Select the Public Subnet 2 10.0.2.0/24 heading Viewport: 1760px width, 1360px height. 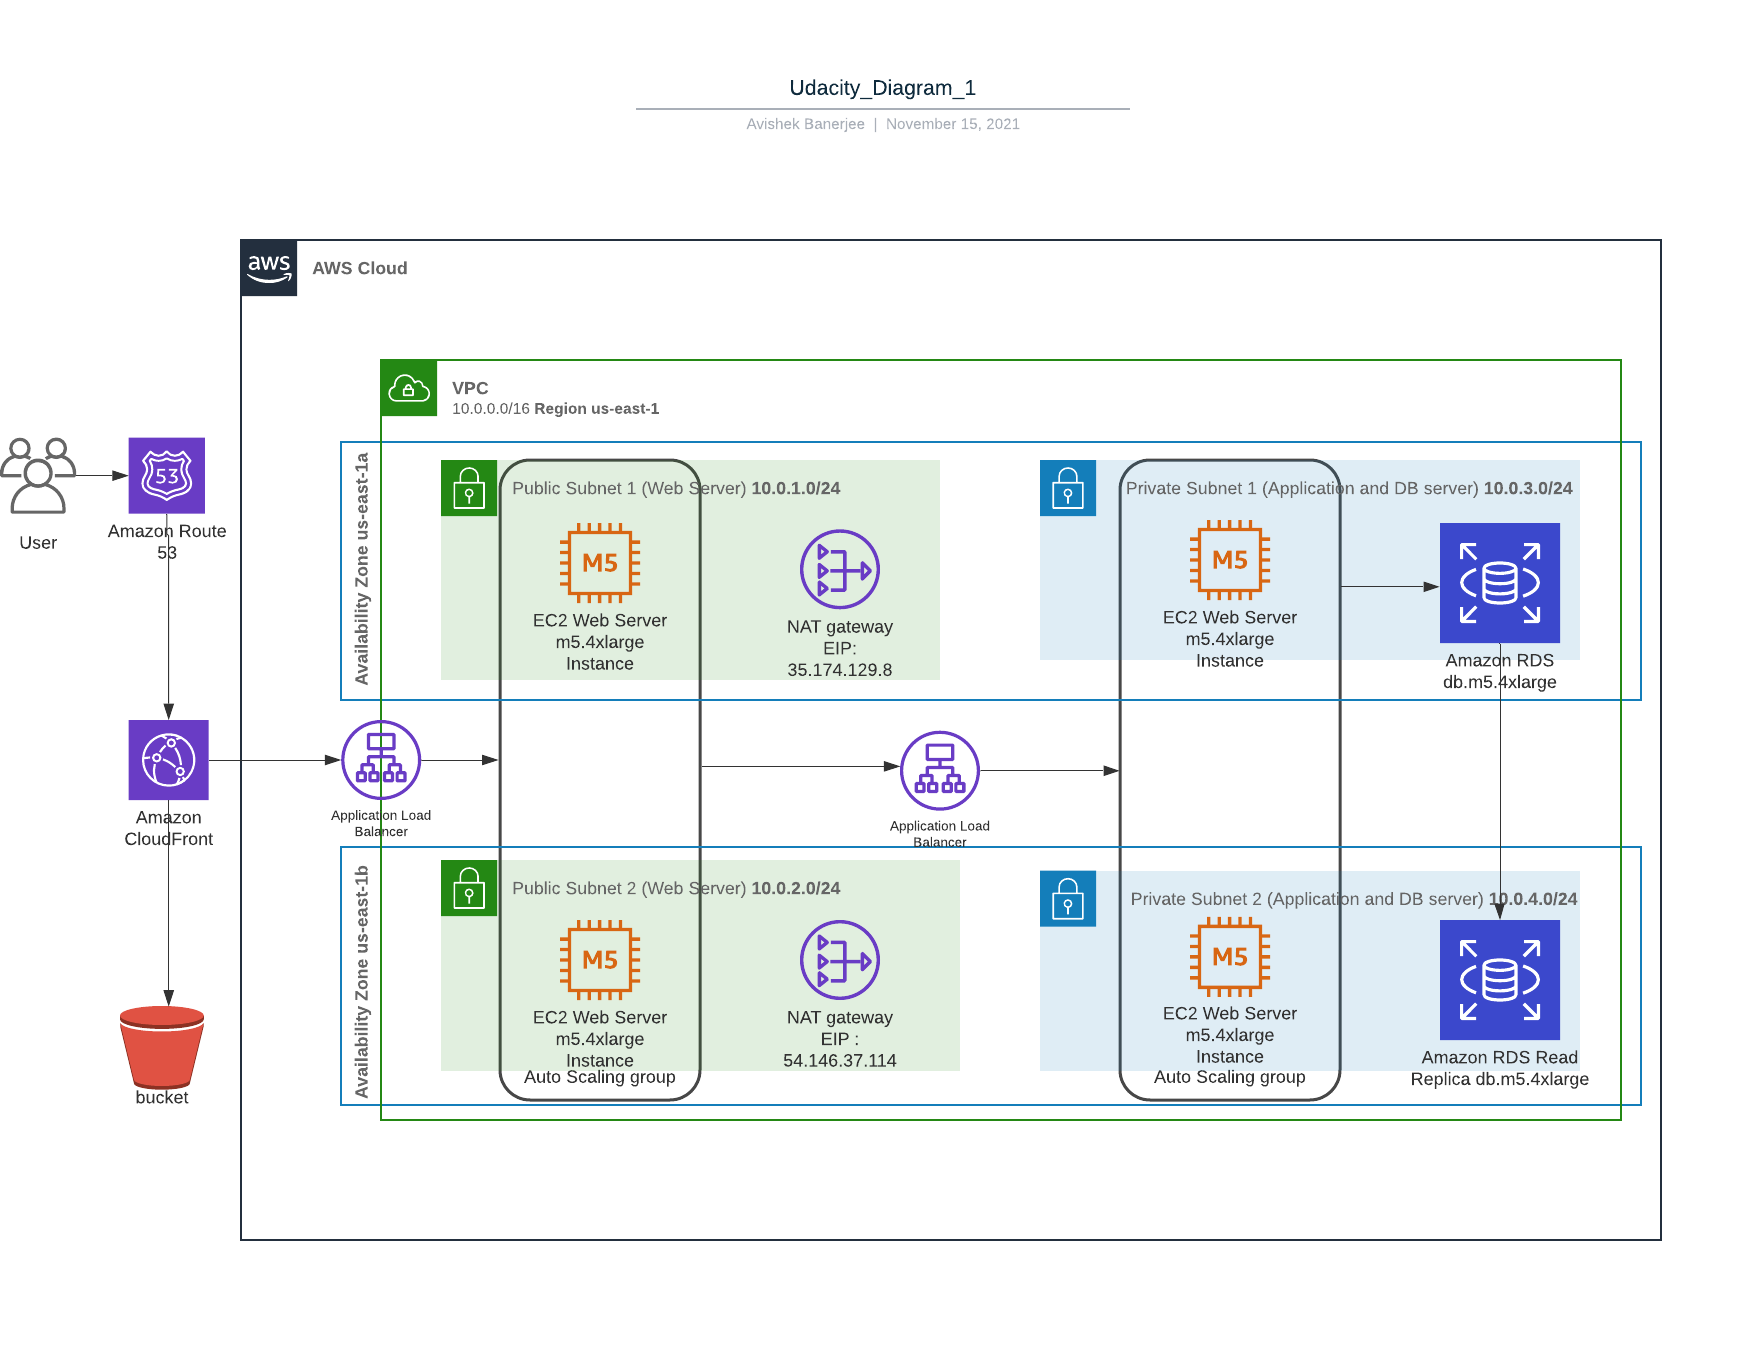pos(676,888)
